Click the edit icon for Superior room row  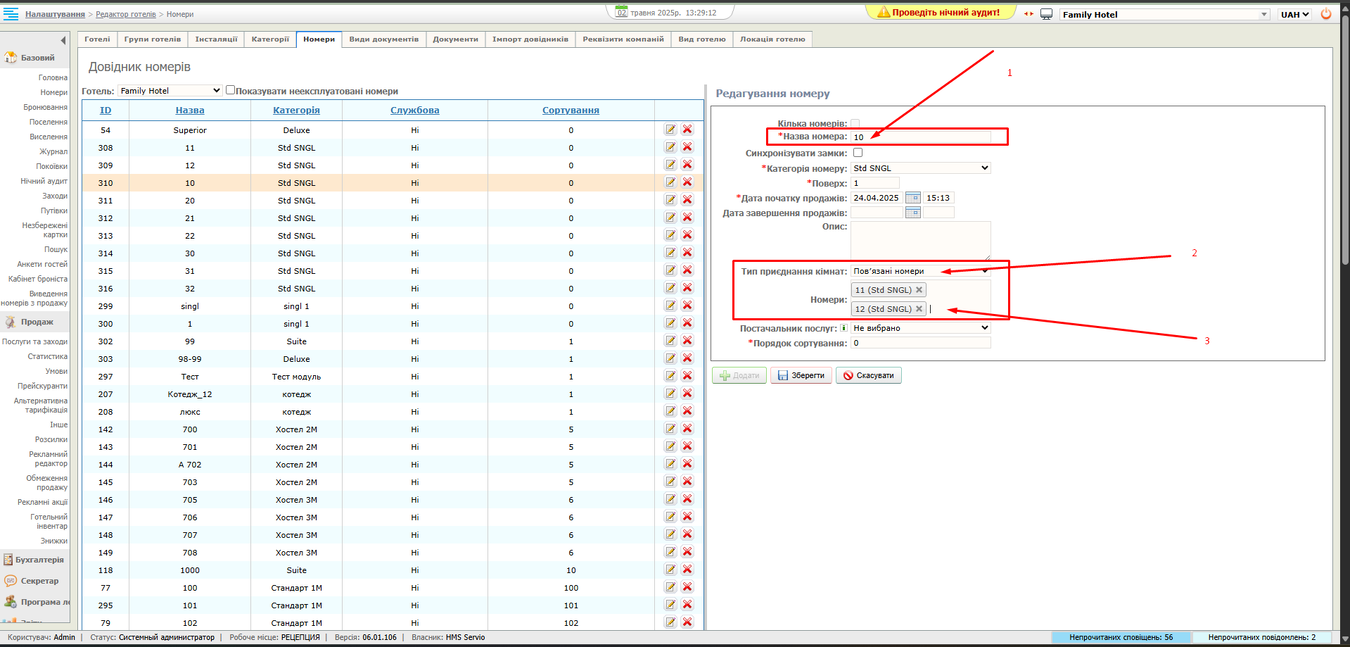(x=670, y=130)
